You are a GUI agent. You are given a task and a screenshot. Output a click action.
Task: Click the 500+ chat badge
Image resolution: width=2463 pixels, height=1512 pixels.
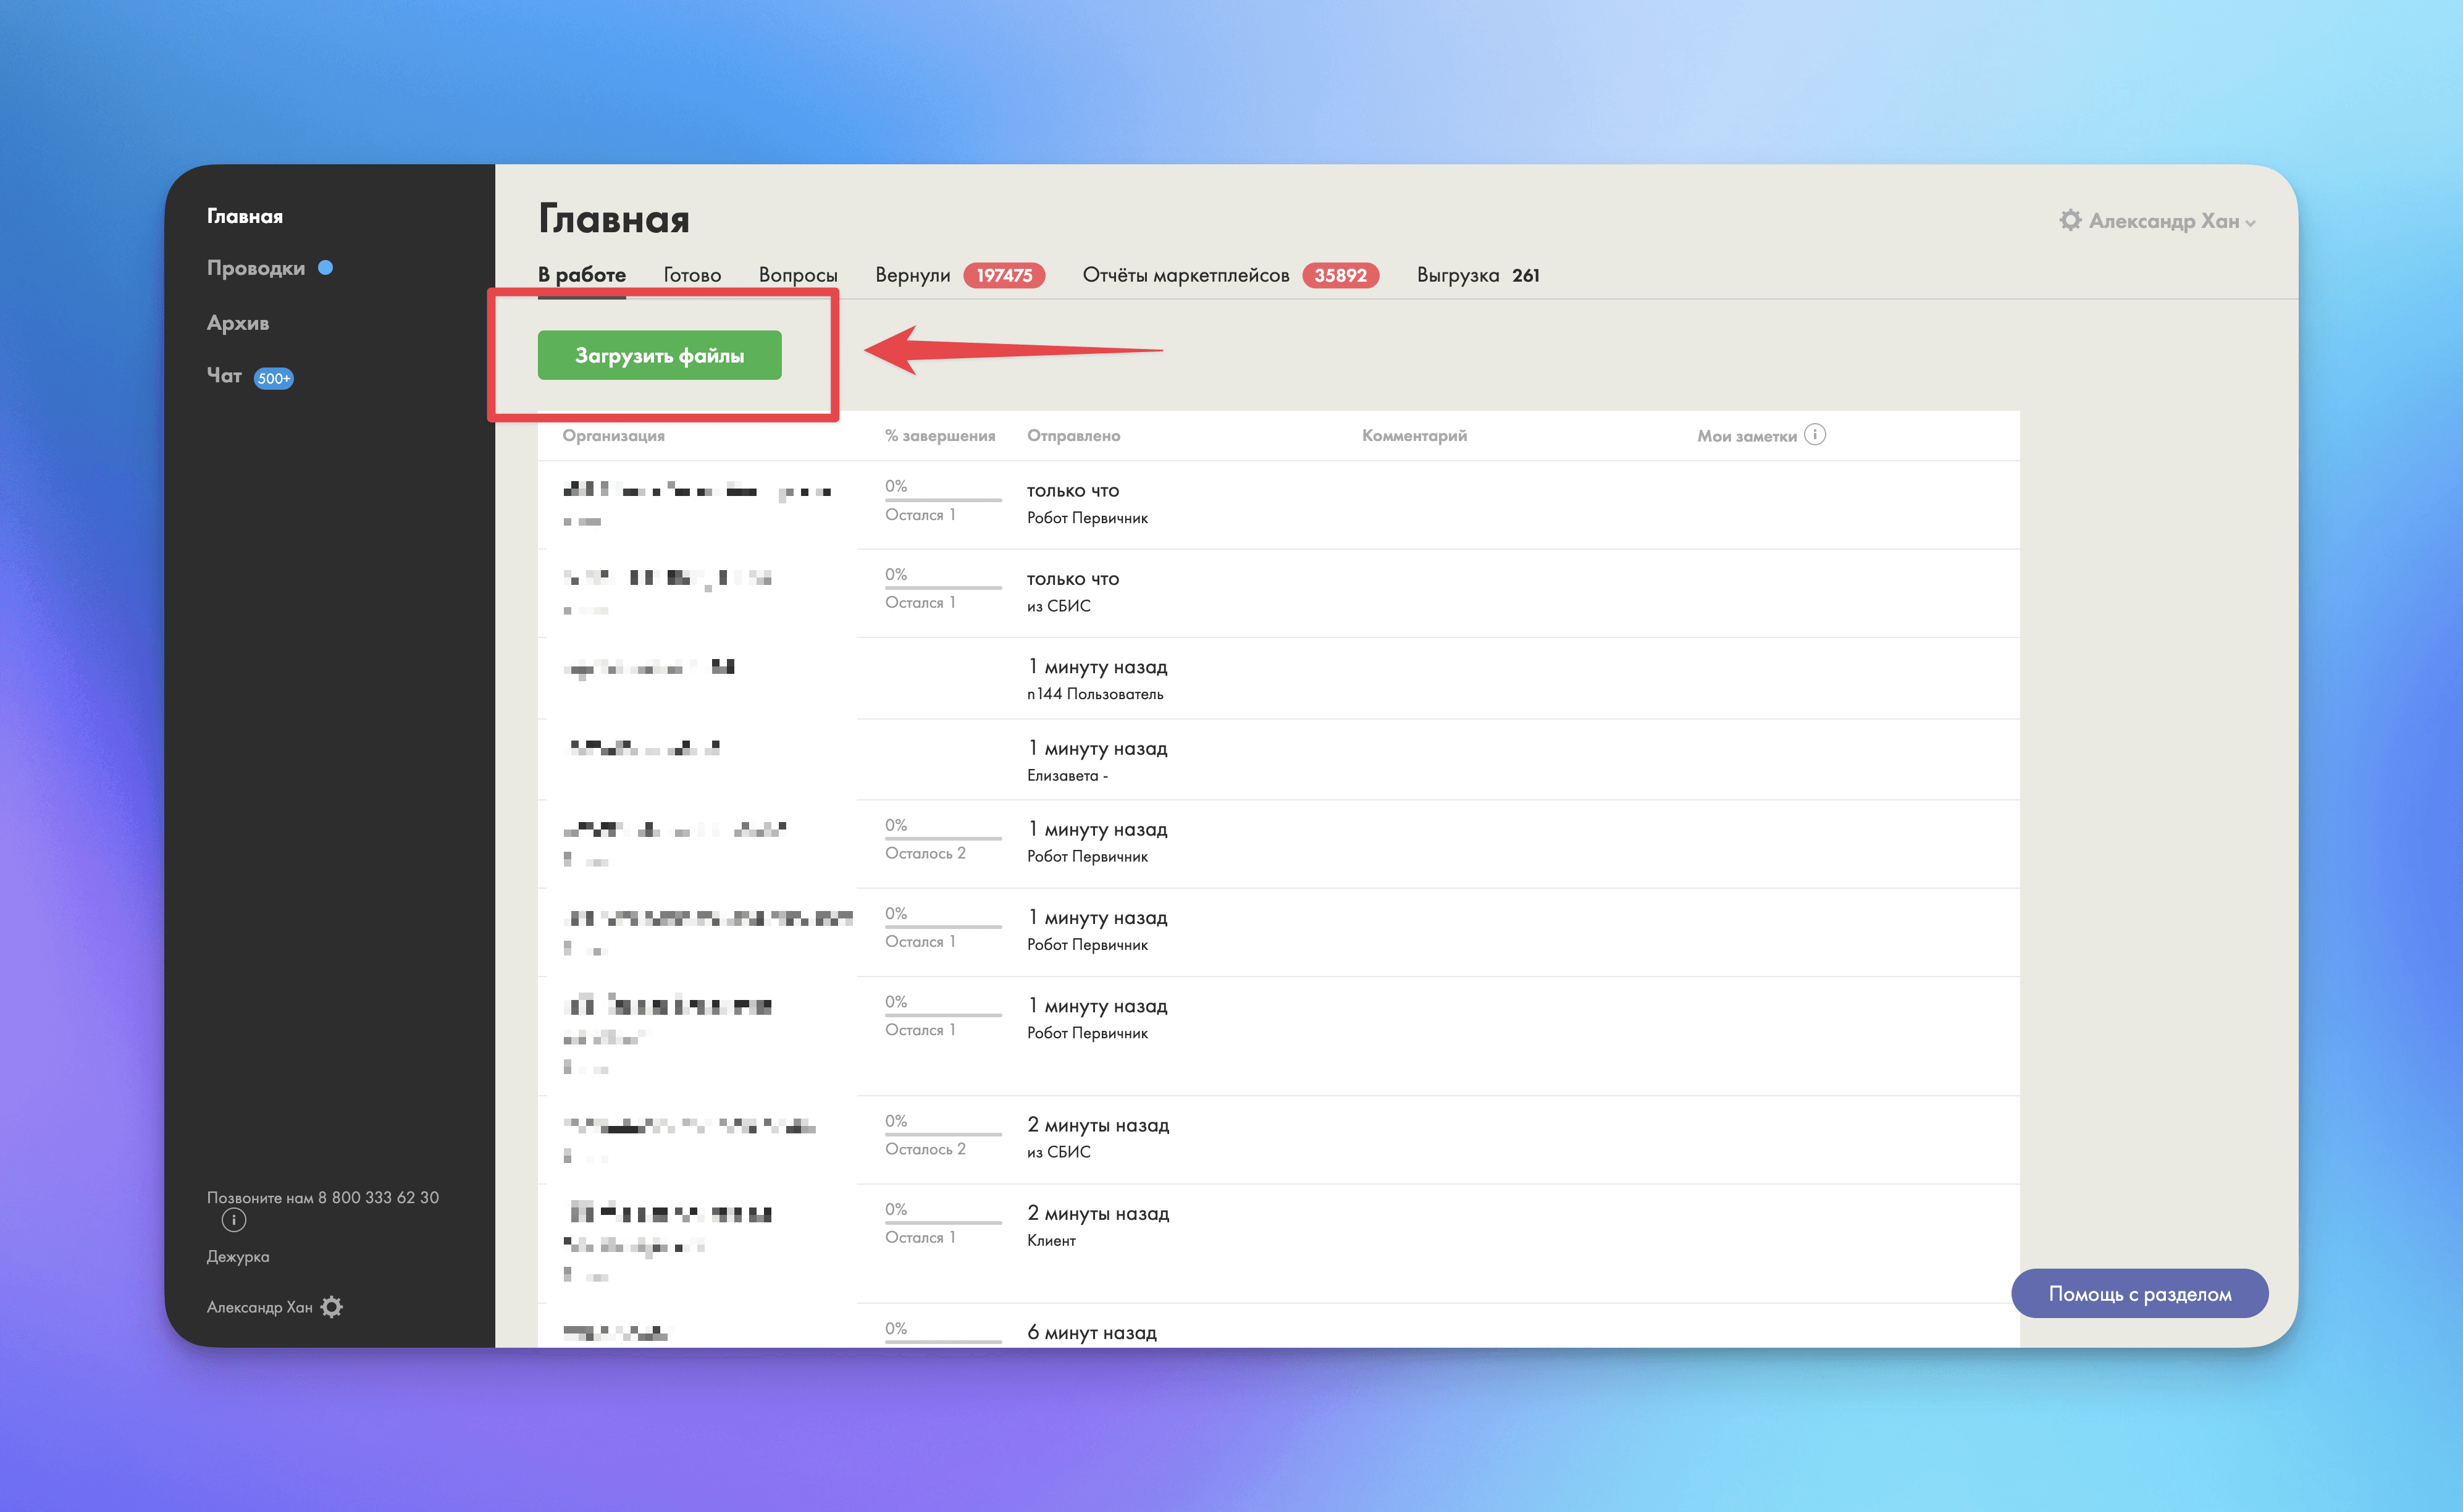[x=273, y=378]
